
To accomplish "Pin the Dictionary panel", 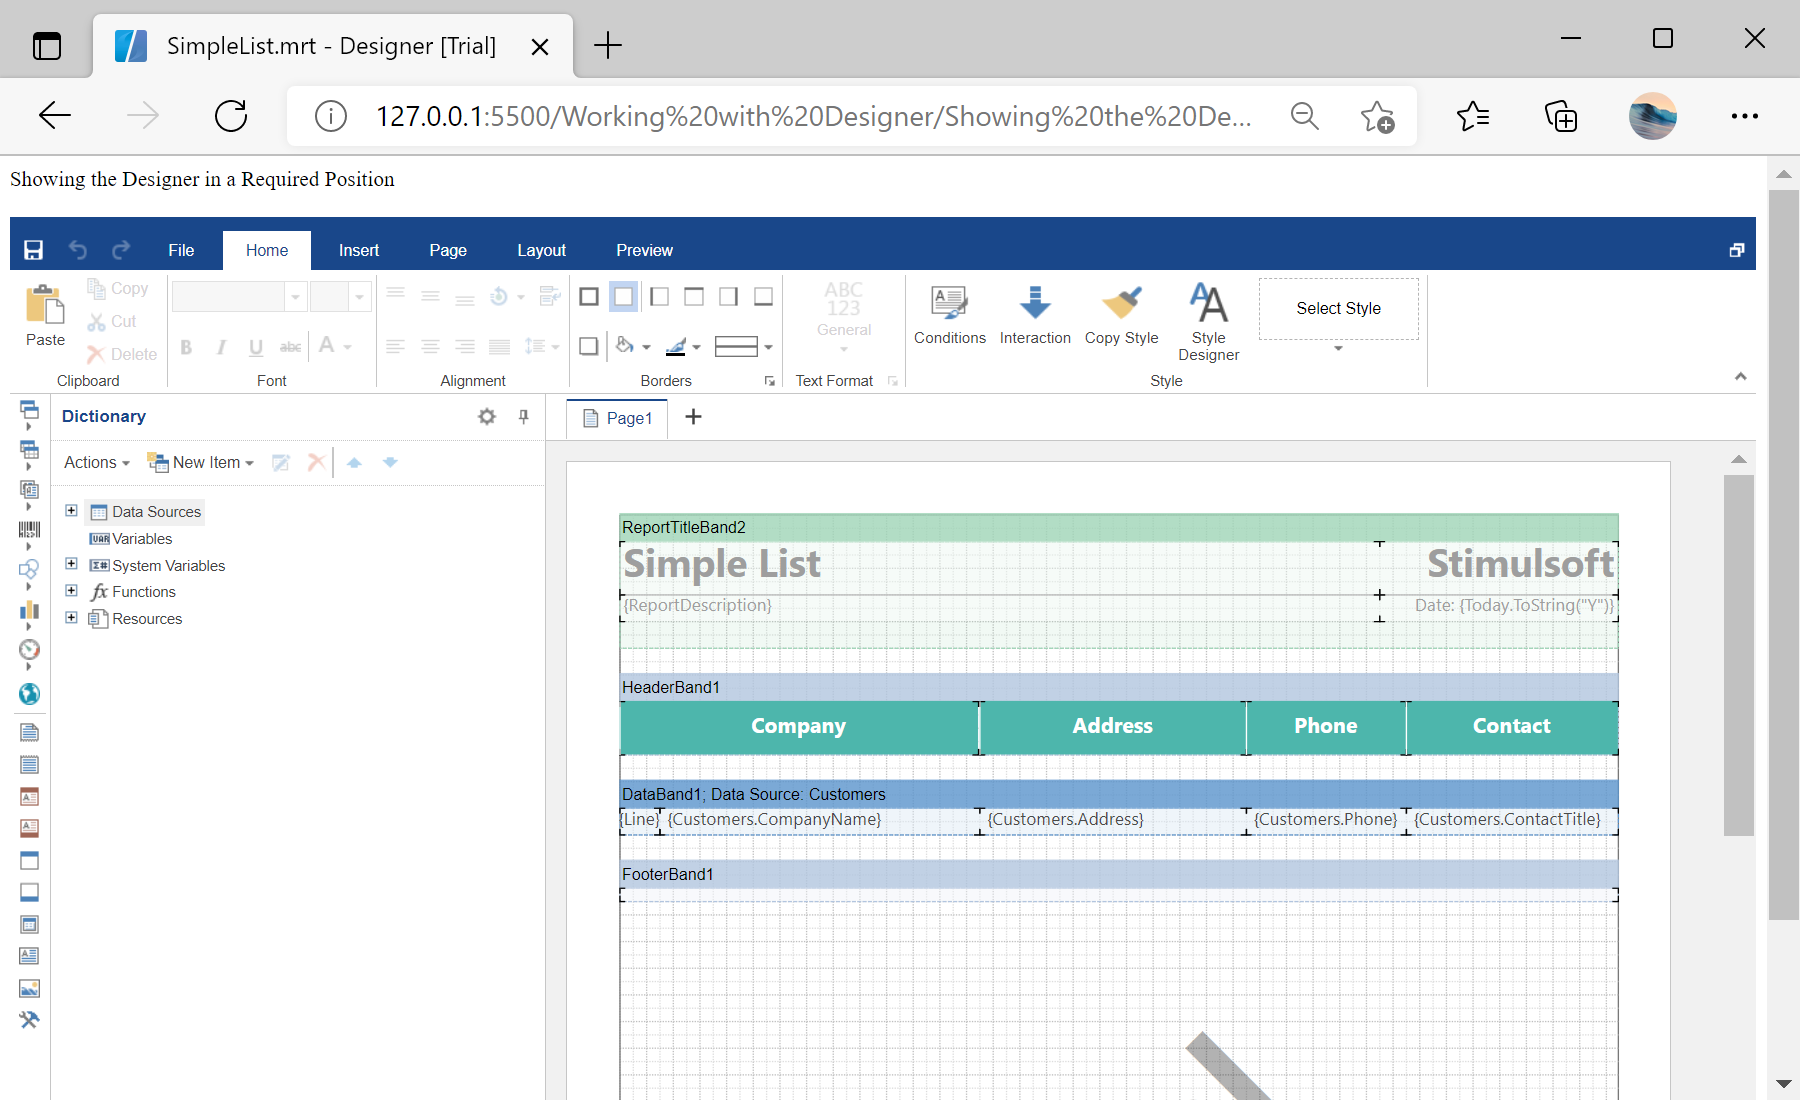I will 523,417.
